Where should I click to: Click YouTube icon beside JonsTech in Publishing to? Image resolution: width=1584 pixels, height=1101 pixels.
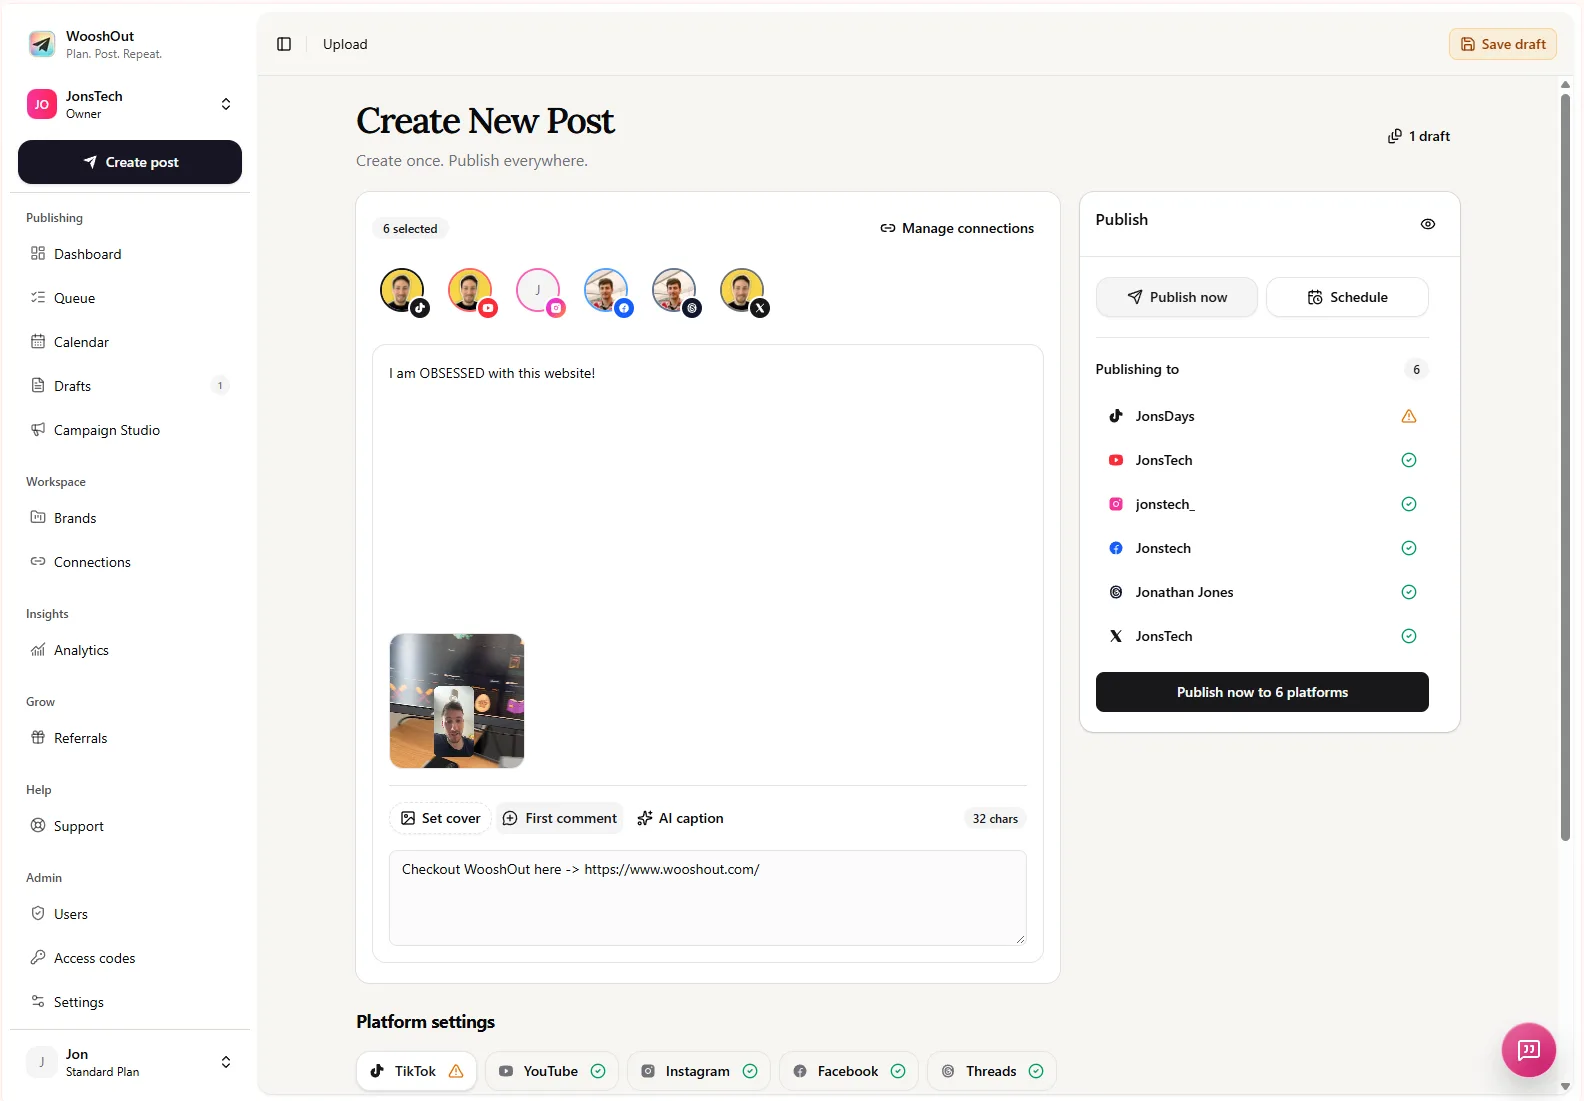tap(1116, 460)
